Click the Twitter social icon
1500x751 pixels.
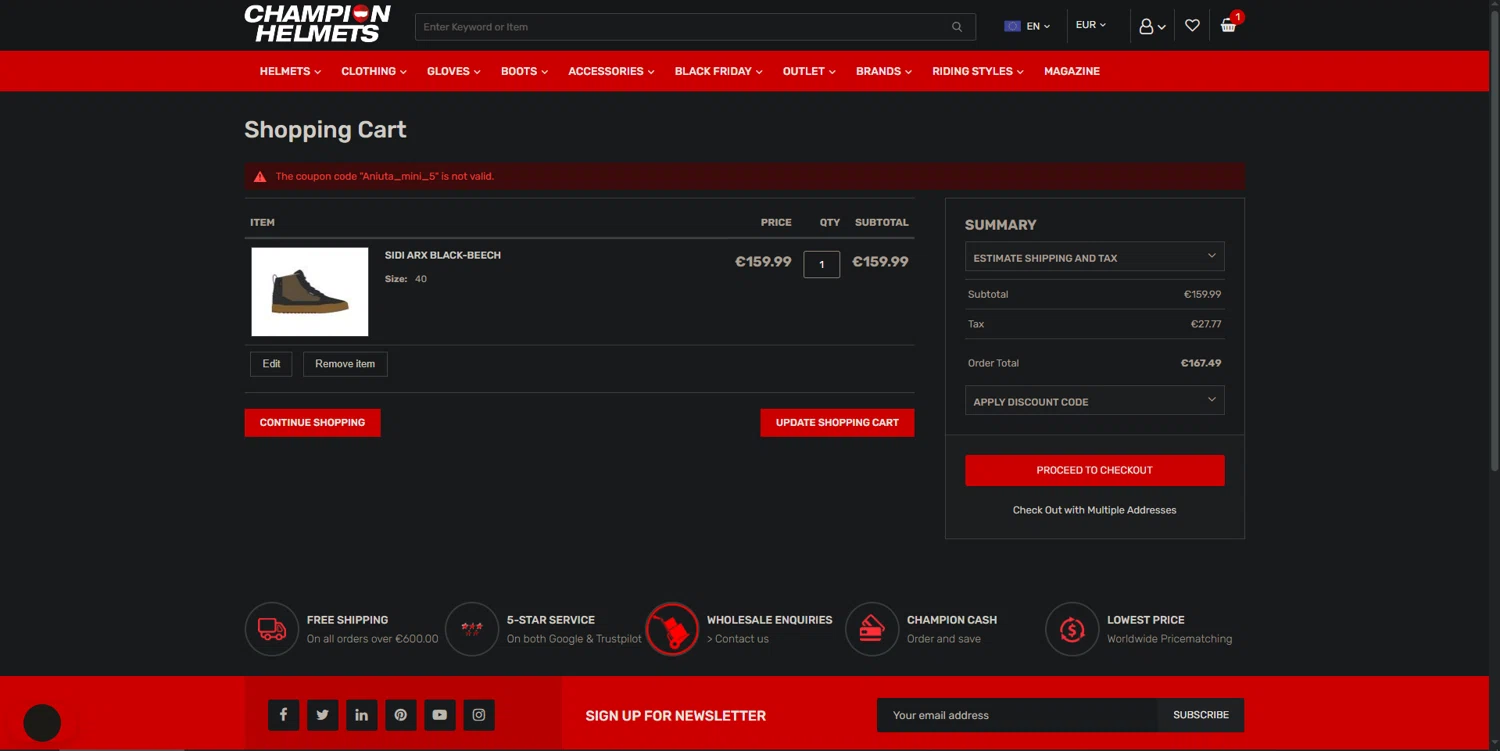tap(322, 715)
